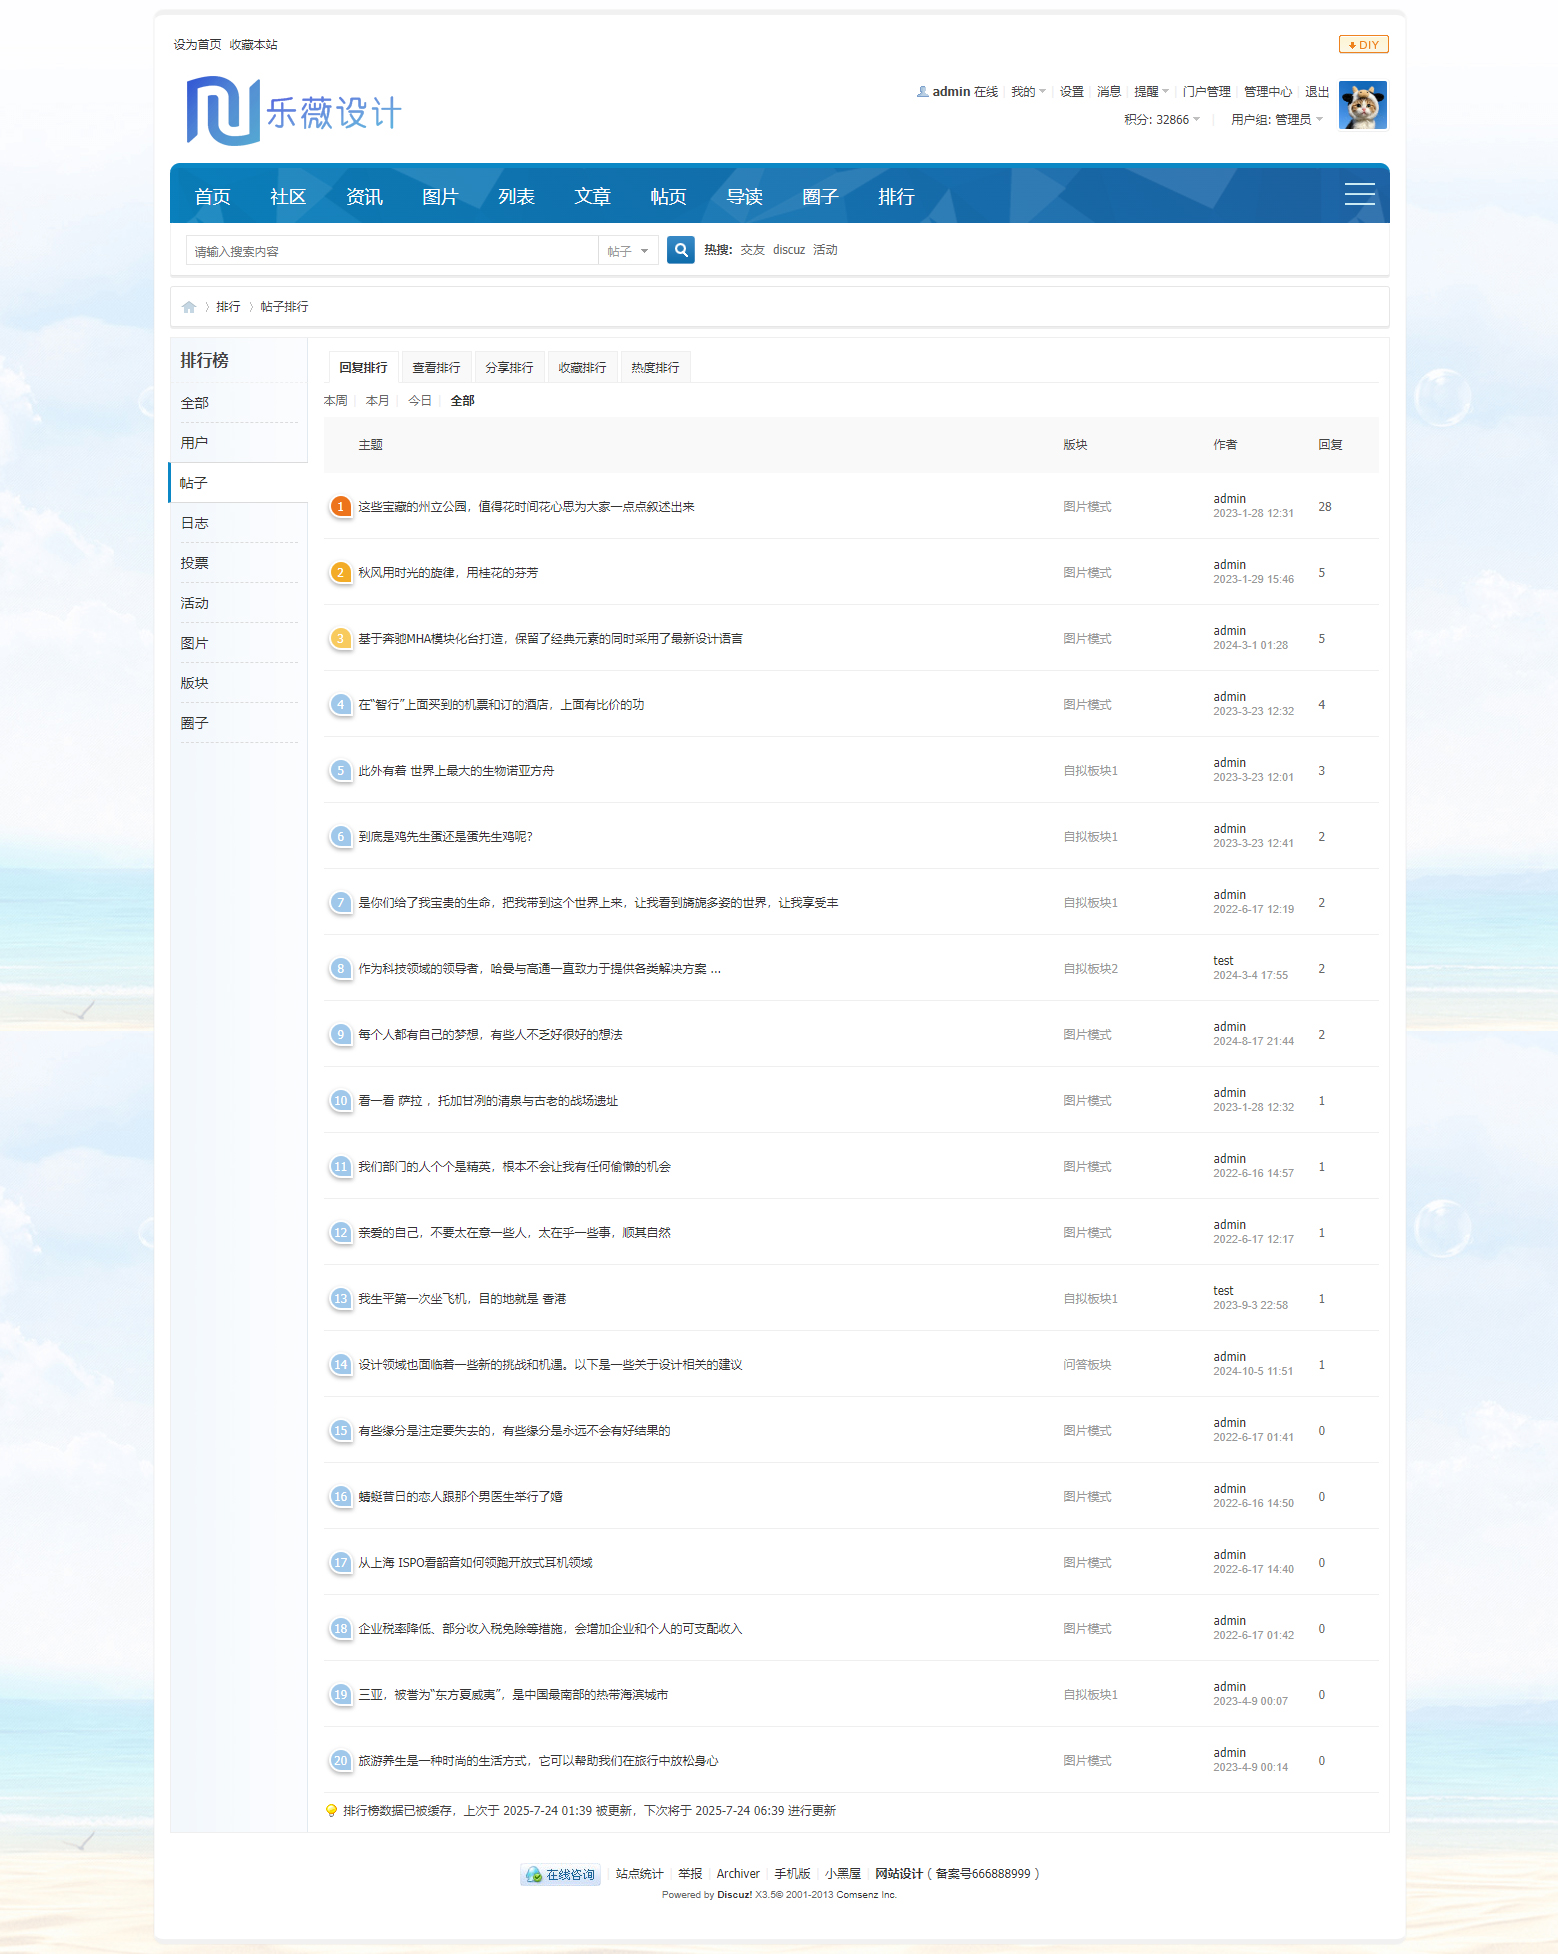
Task: Select 日志 in the ranking sidebar
Action: (195, 523)
